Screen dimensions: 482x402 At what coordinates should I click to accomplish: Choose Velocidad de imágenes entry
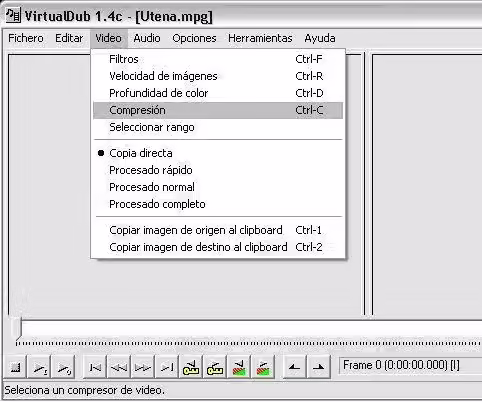218,76
